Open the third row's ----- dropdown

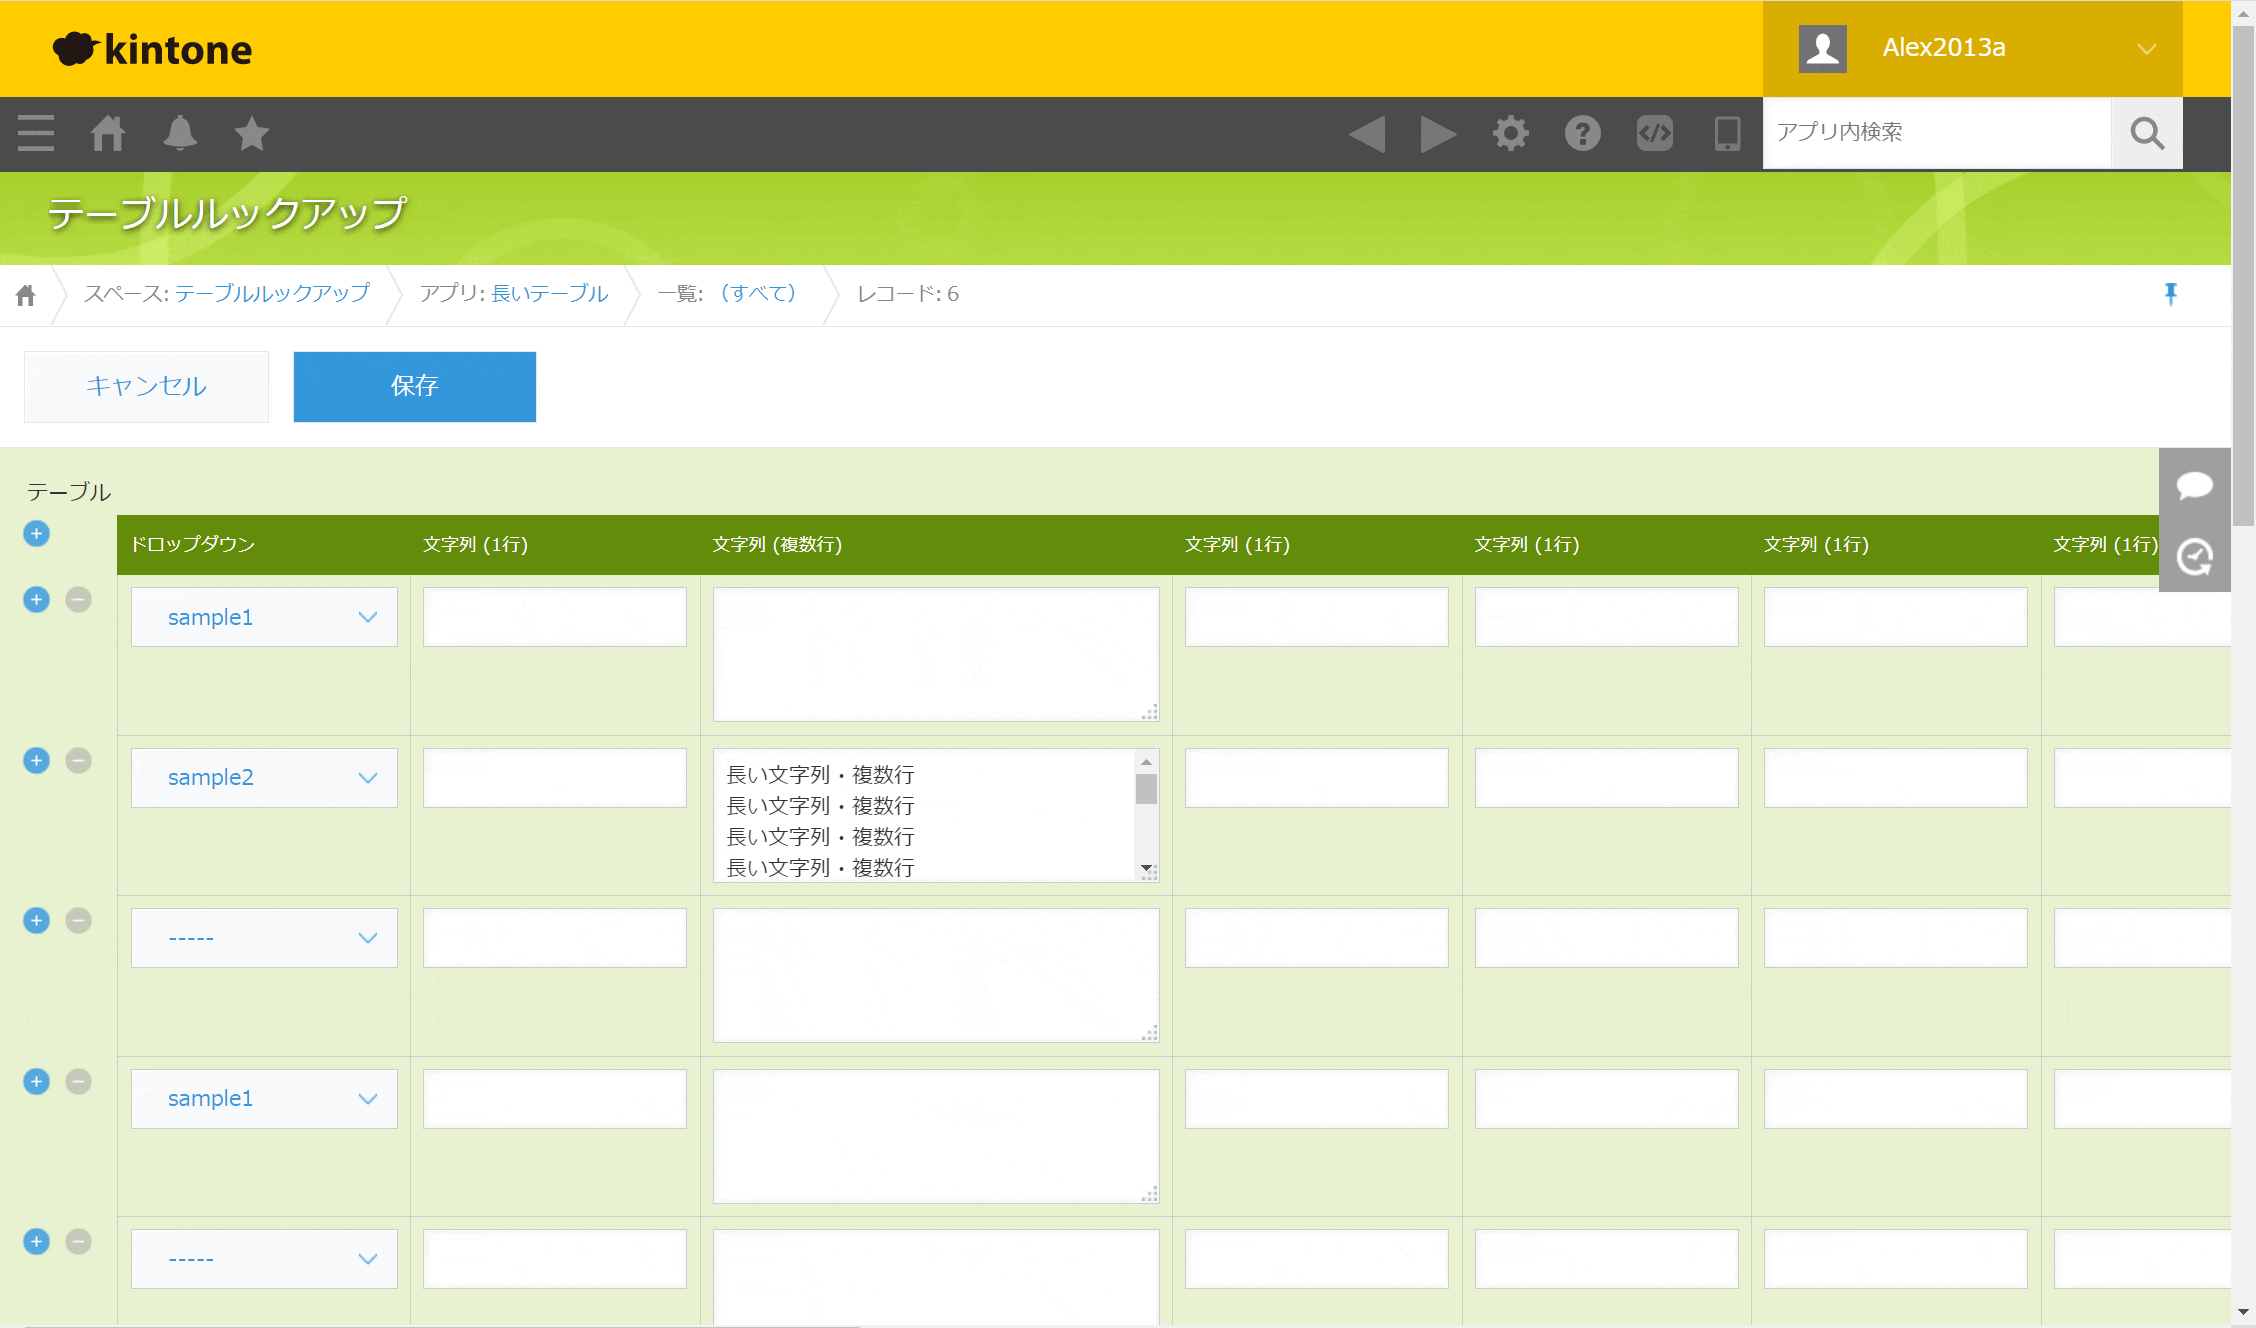[x=264, y=938]
